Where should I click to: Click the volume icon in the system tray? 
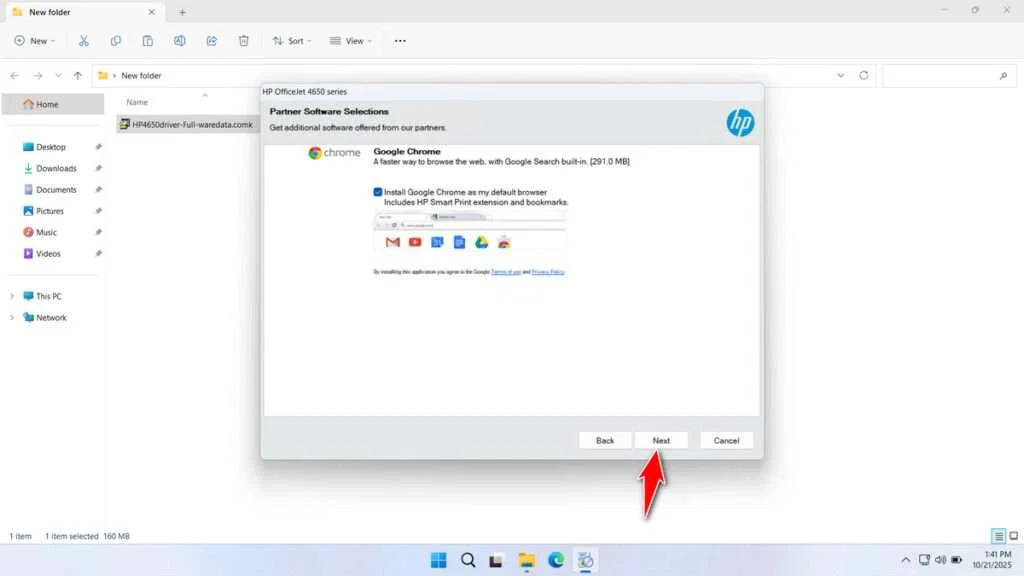pos(940,560)
